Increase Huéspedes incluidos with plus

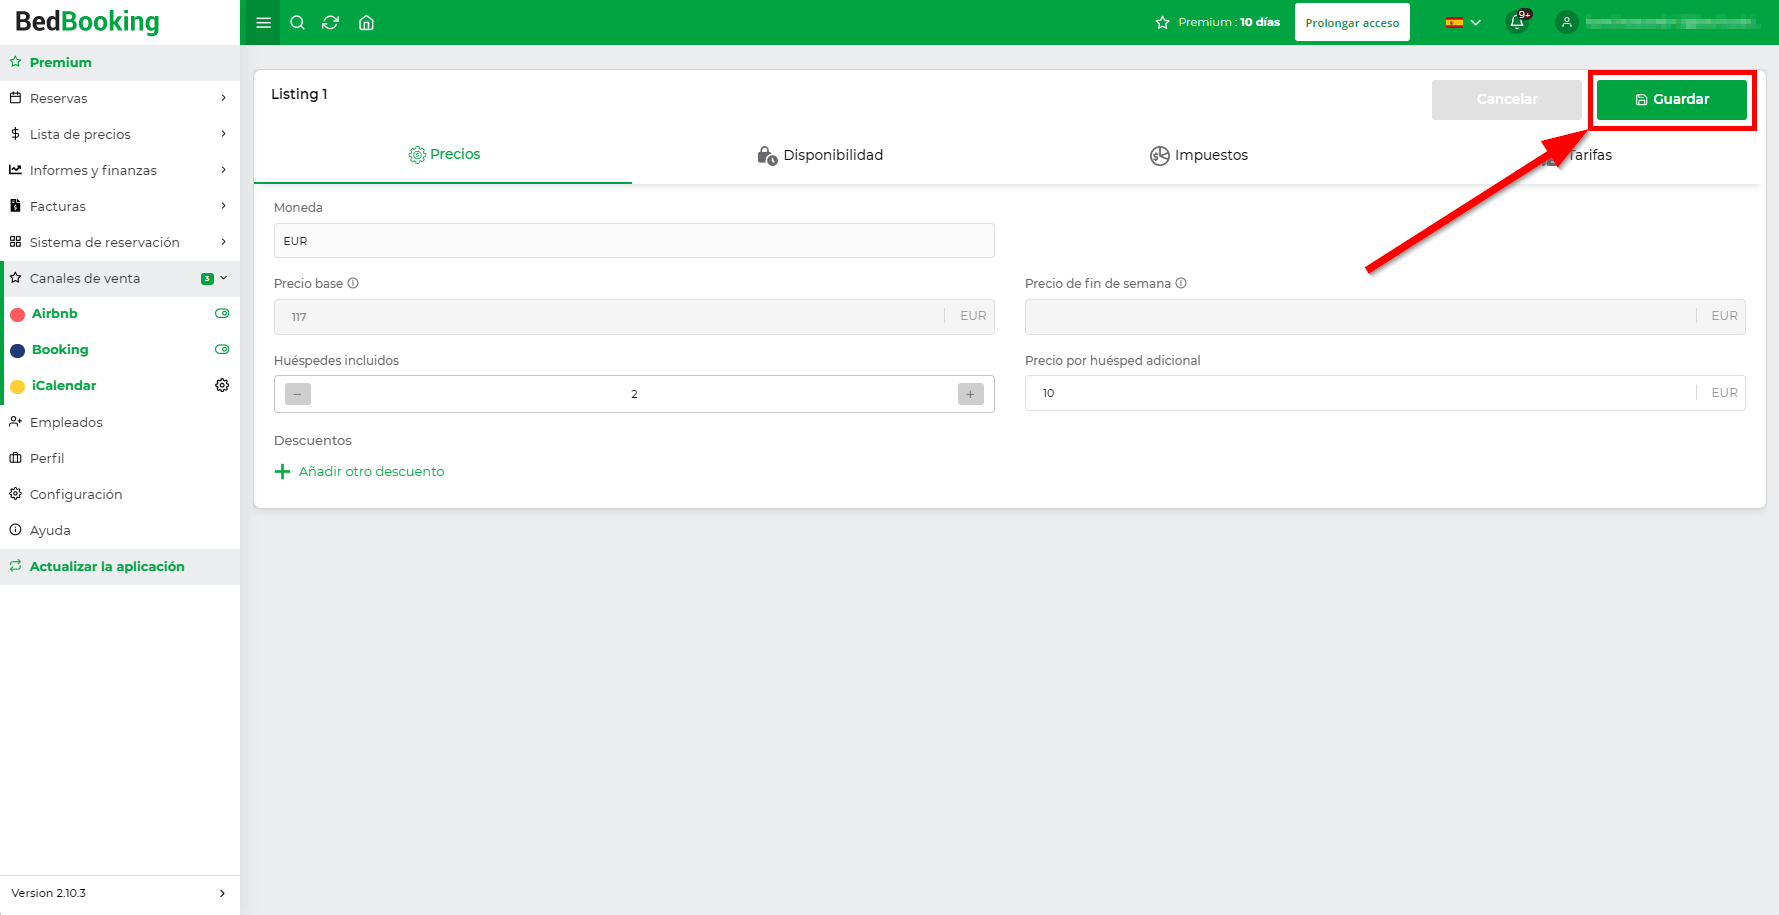click(x=970, y=394)
